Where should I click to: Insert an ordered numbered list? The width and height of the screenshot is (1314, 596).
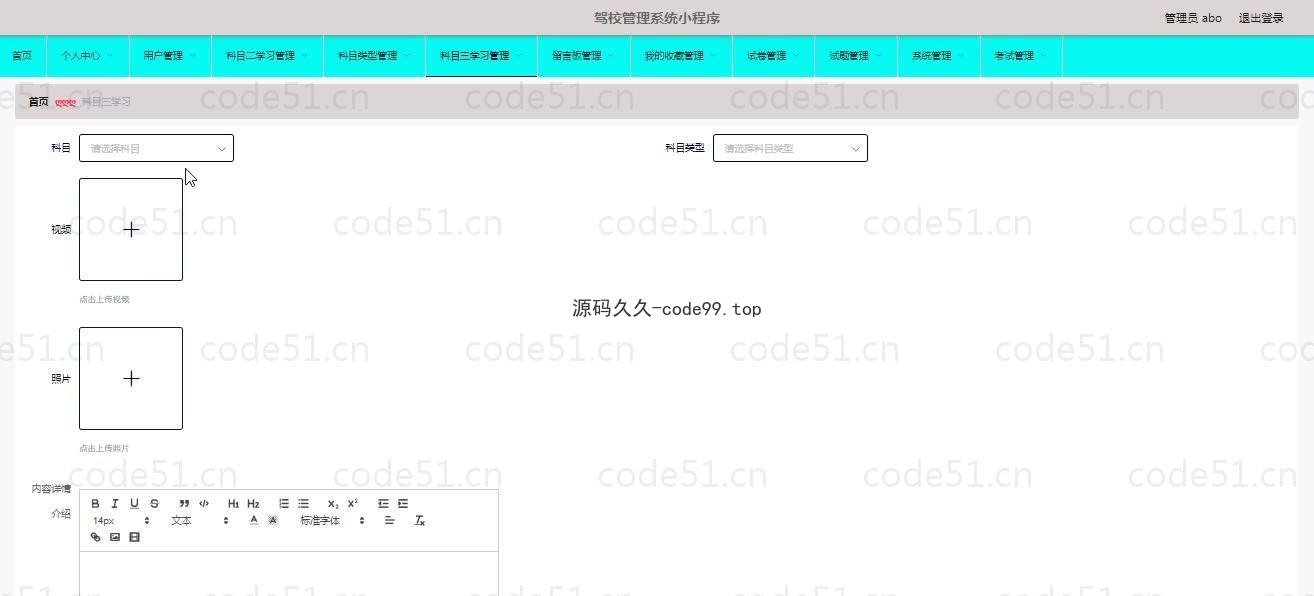point(284,503)
